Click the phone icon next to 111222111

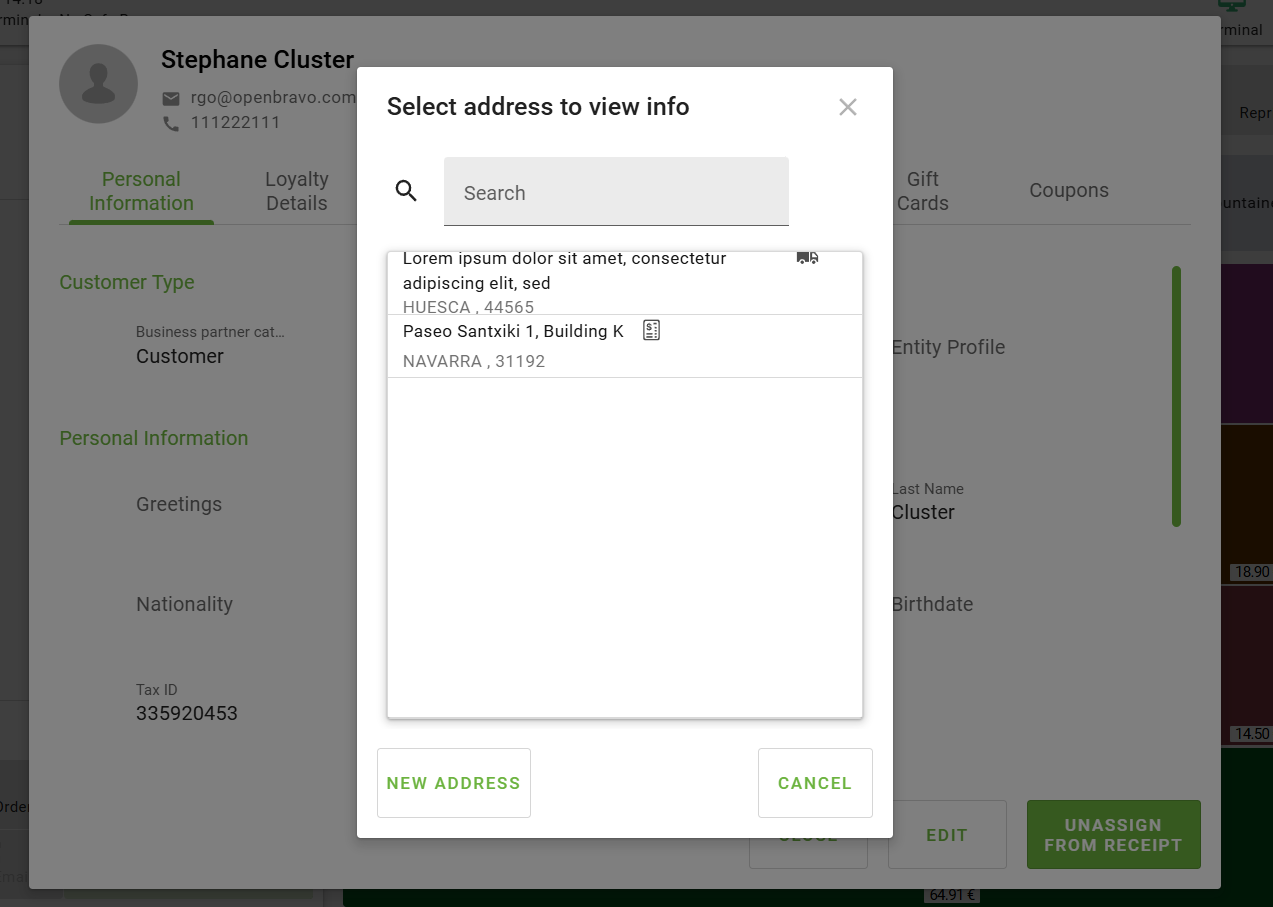coord(171,123)
